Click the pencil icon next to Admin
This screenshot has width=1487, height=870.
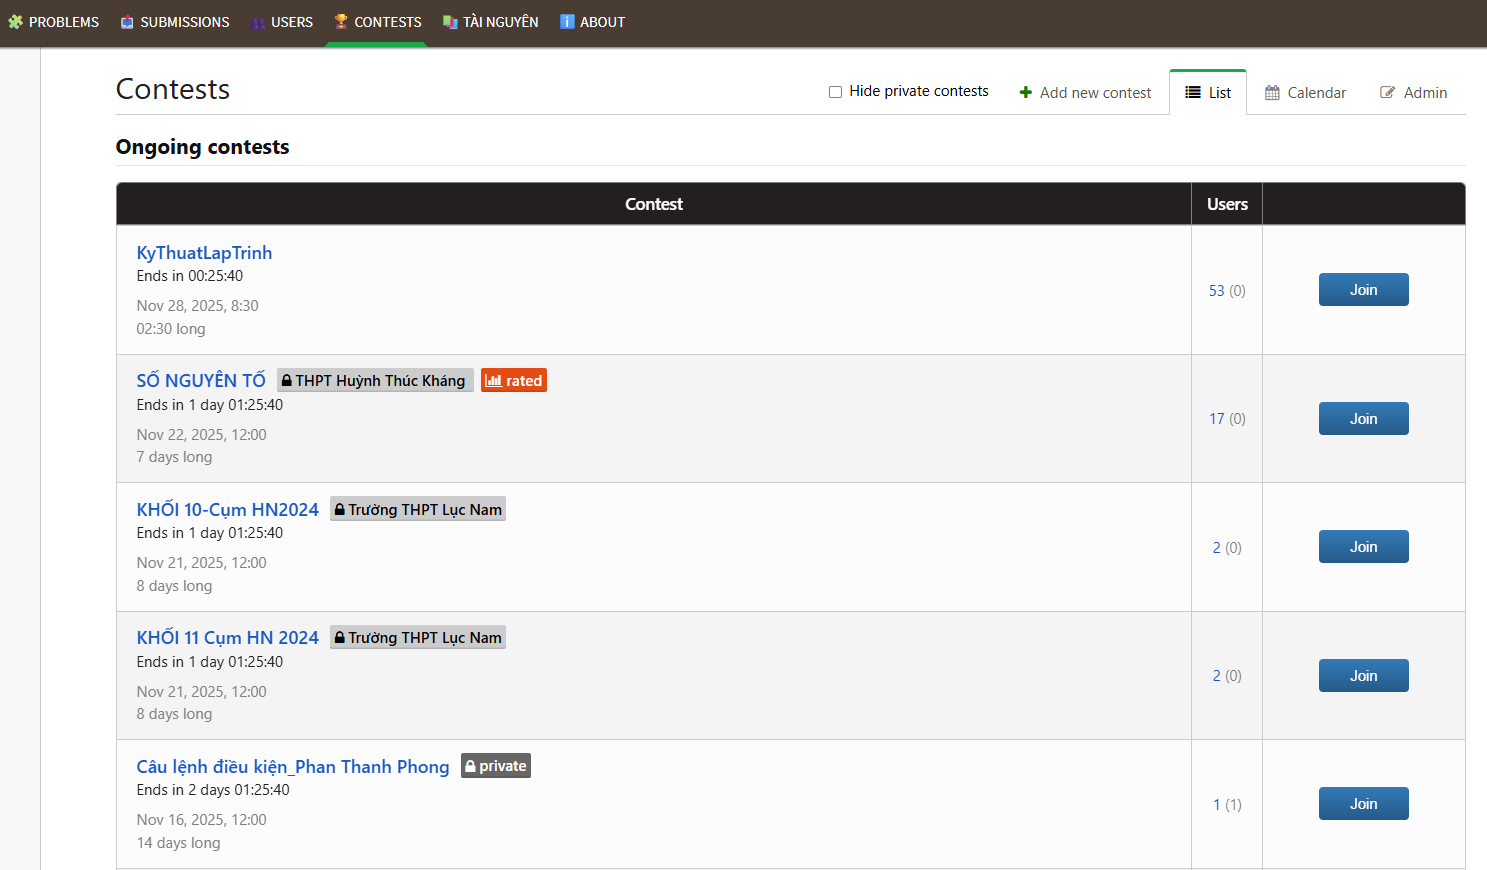[x=1389, y=92]
